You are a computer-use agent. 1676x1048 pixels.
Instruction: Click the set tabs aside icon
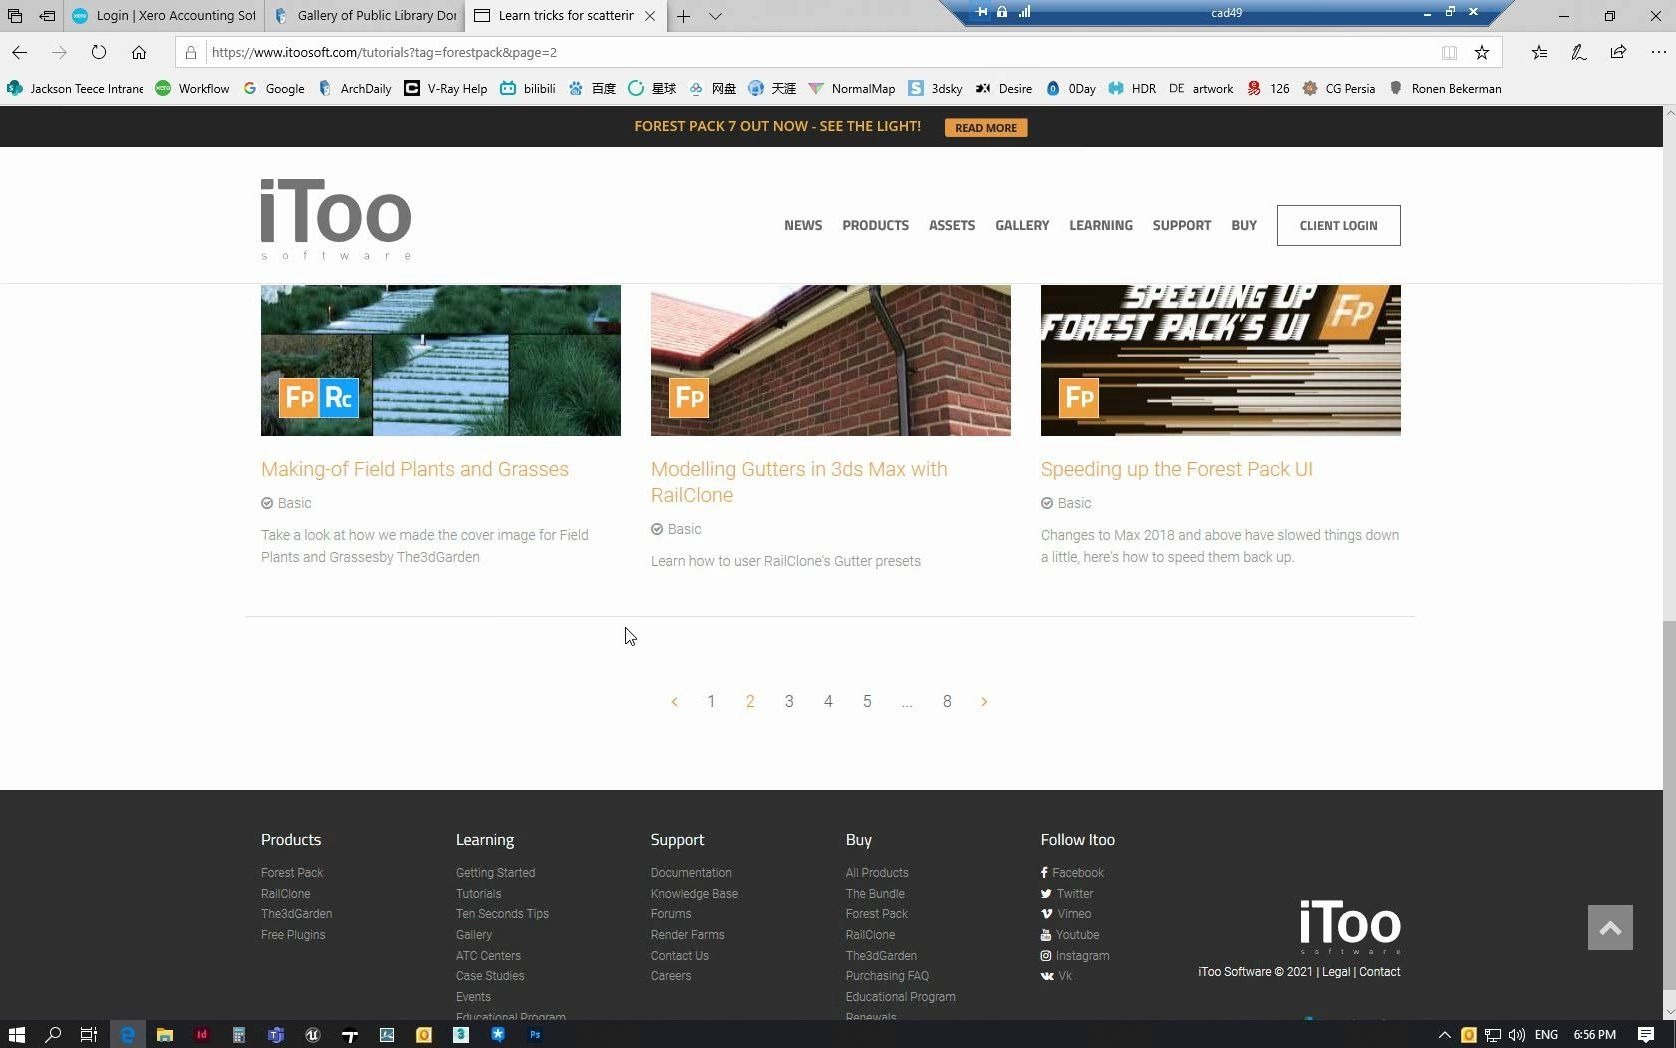47,16
